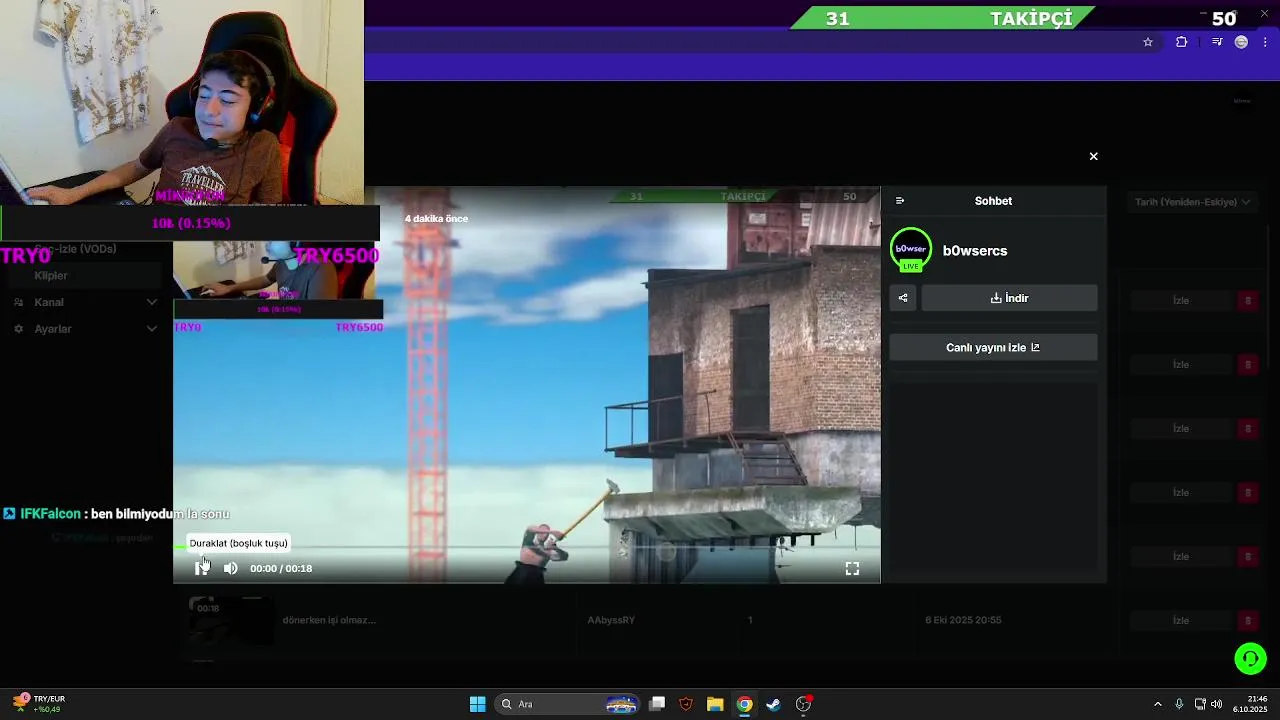Open Task View from the taskbar
The image size is (1280, 720).
click(657, 704)
